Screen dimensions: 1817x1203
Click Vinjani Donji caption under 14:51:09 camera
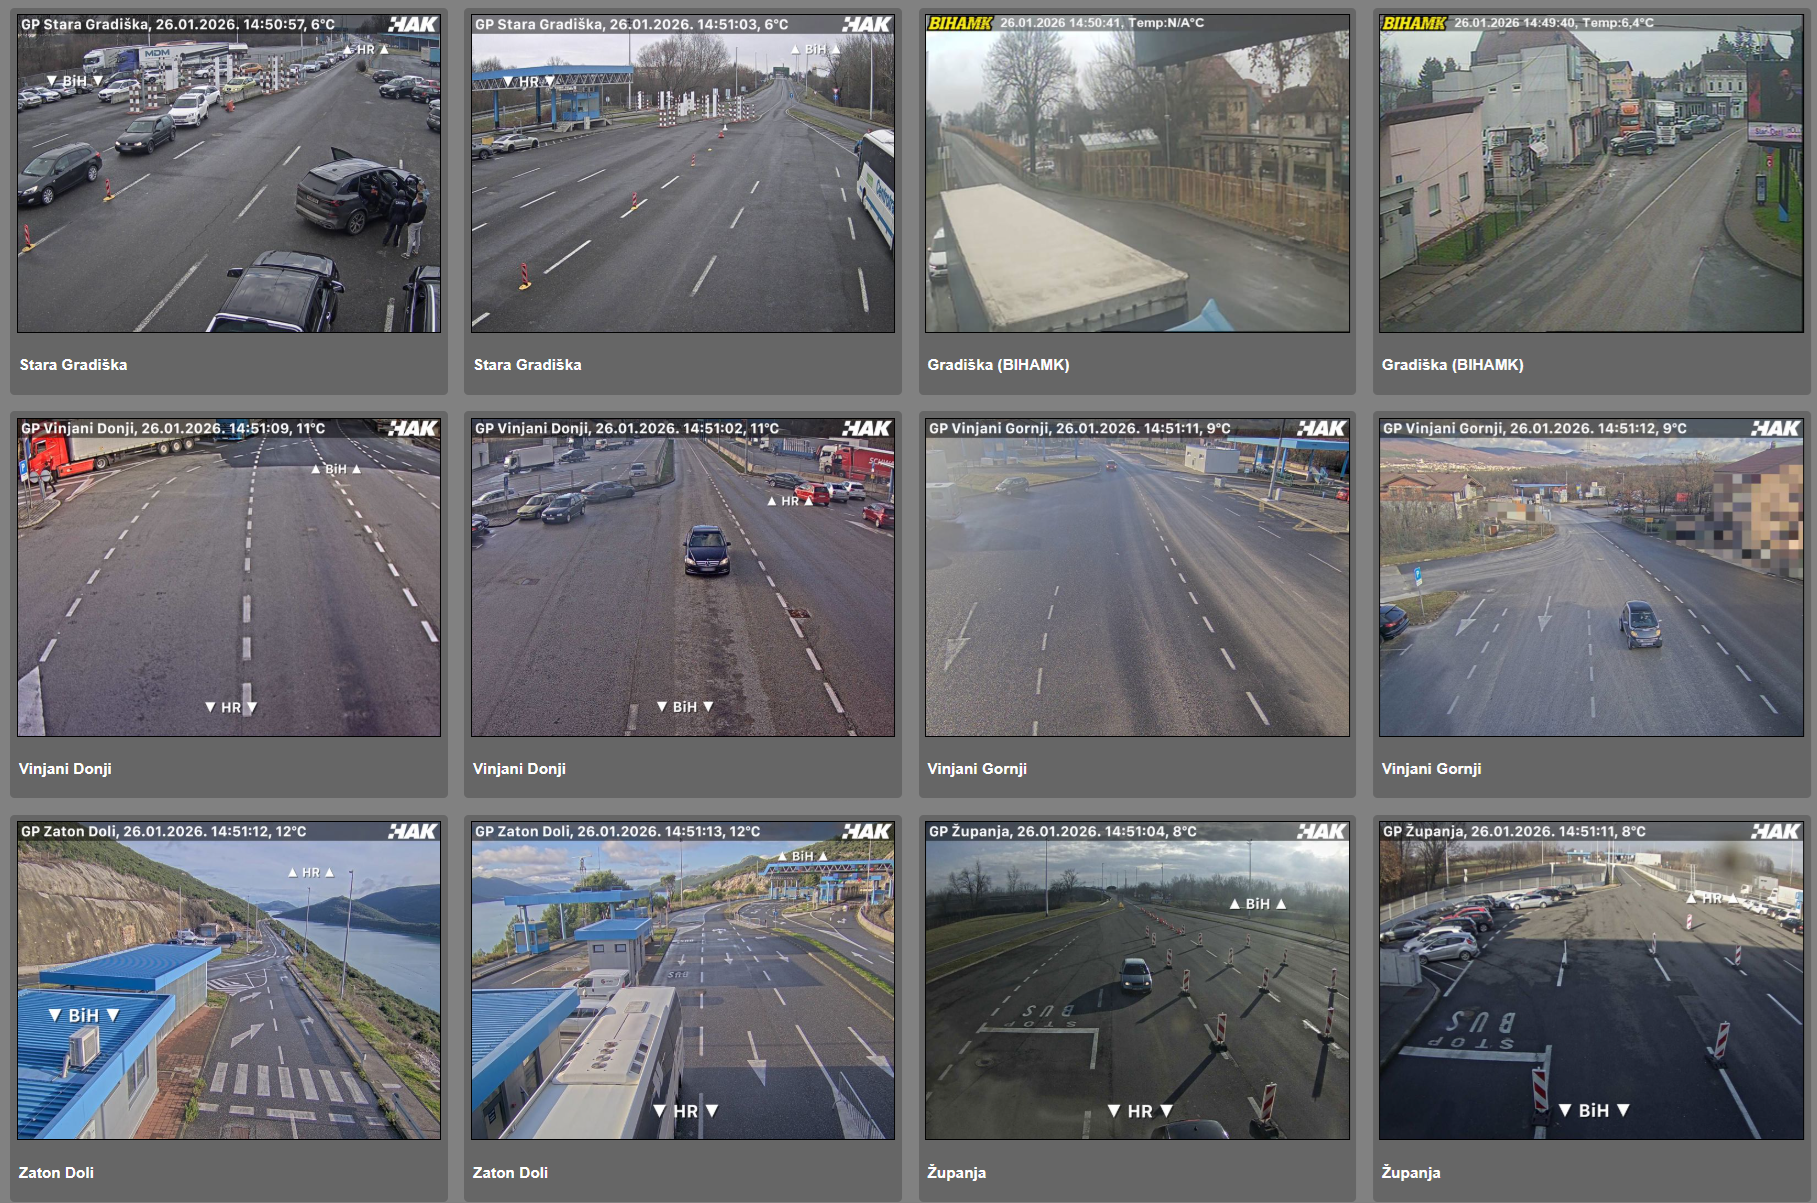65,769
